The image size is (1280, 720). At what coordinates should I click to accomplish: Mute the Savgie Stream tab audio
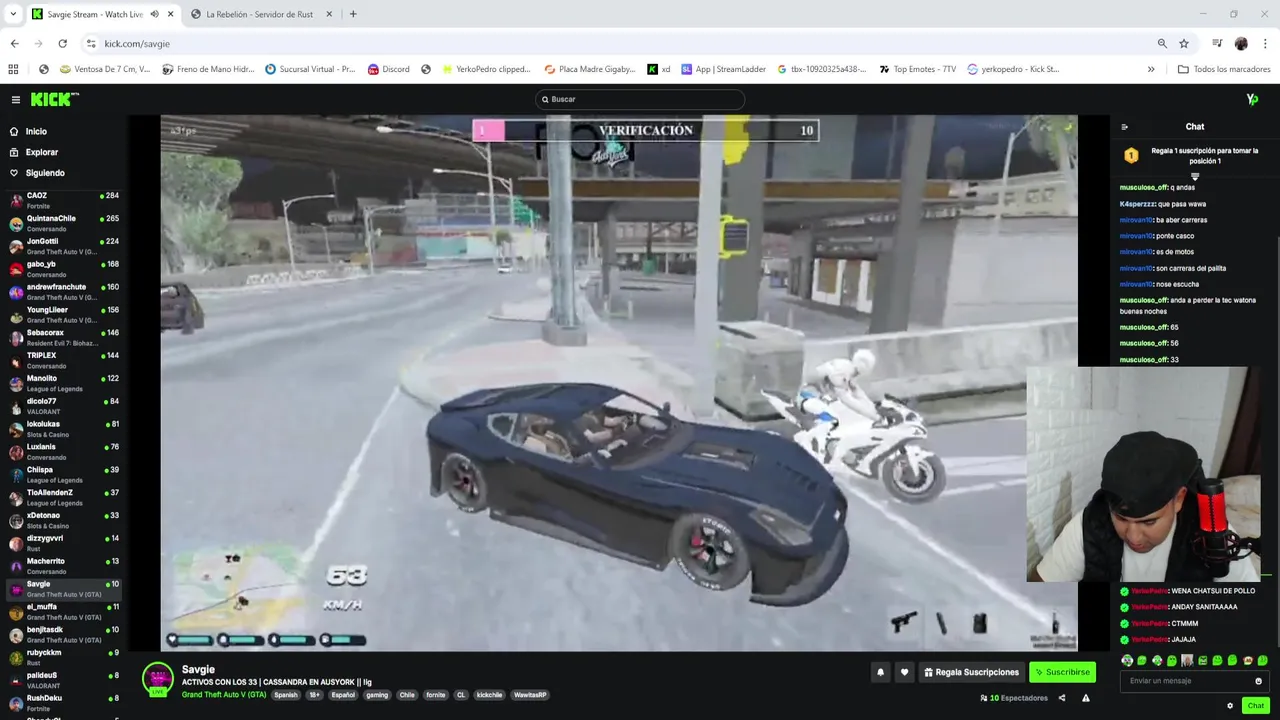pos(154,14)
